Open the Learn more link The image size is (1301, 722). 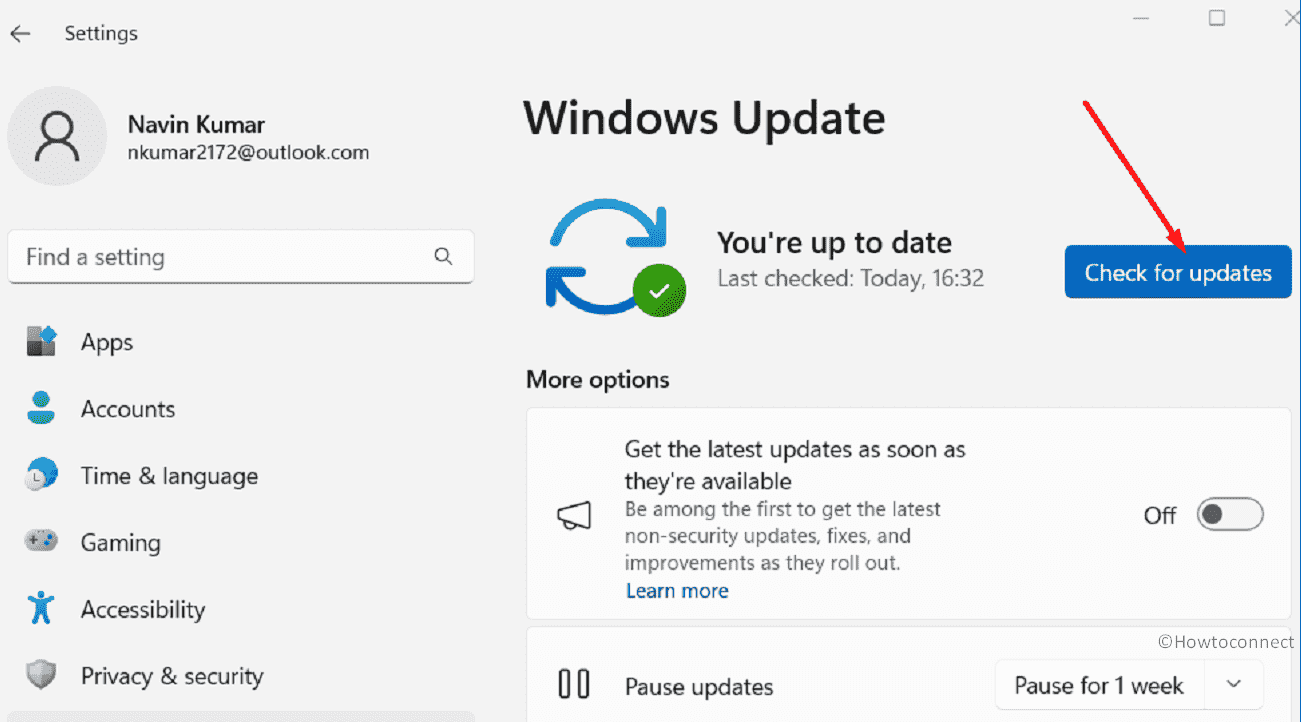click(677, 591)
